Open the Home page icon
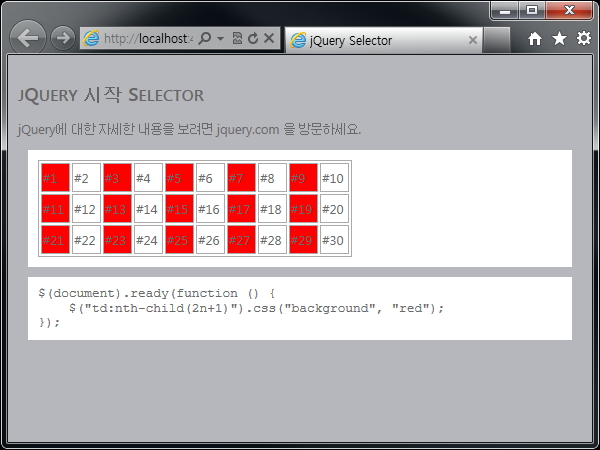This screenshot has height=450, width=600. point(535,39)
